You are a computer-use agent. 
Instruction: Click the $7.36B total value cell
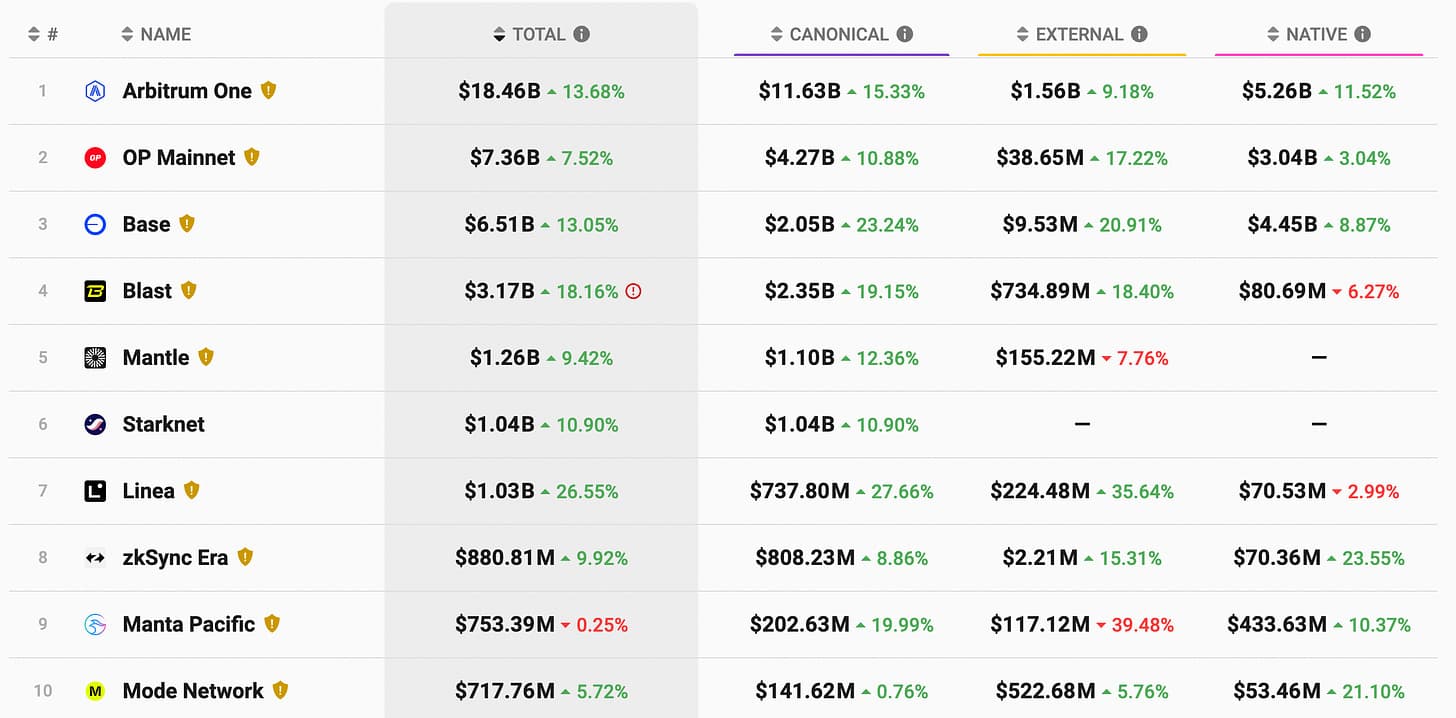(x=505, y=158)
